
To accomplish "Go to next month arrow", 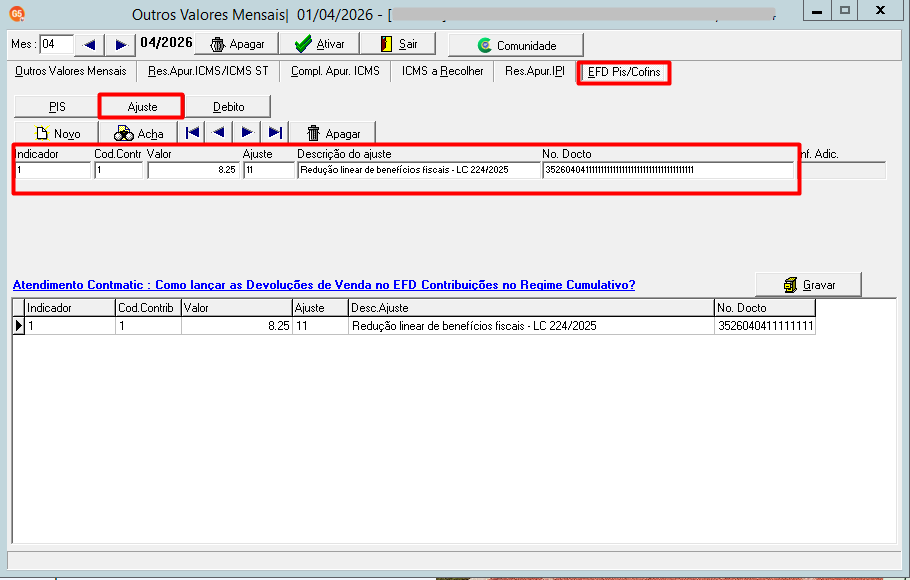I will (120, 45).
